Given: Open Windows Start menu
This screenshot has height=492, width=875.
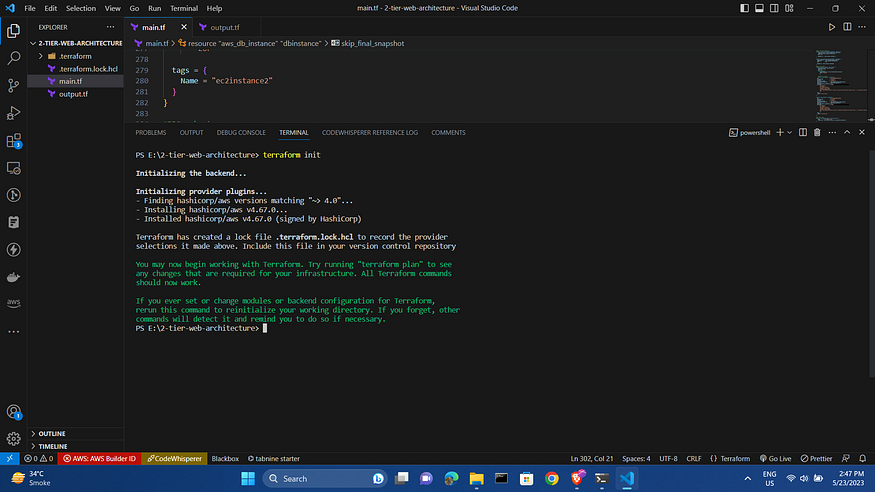Looking at the screenshot, I should [248, 479].
